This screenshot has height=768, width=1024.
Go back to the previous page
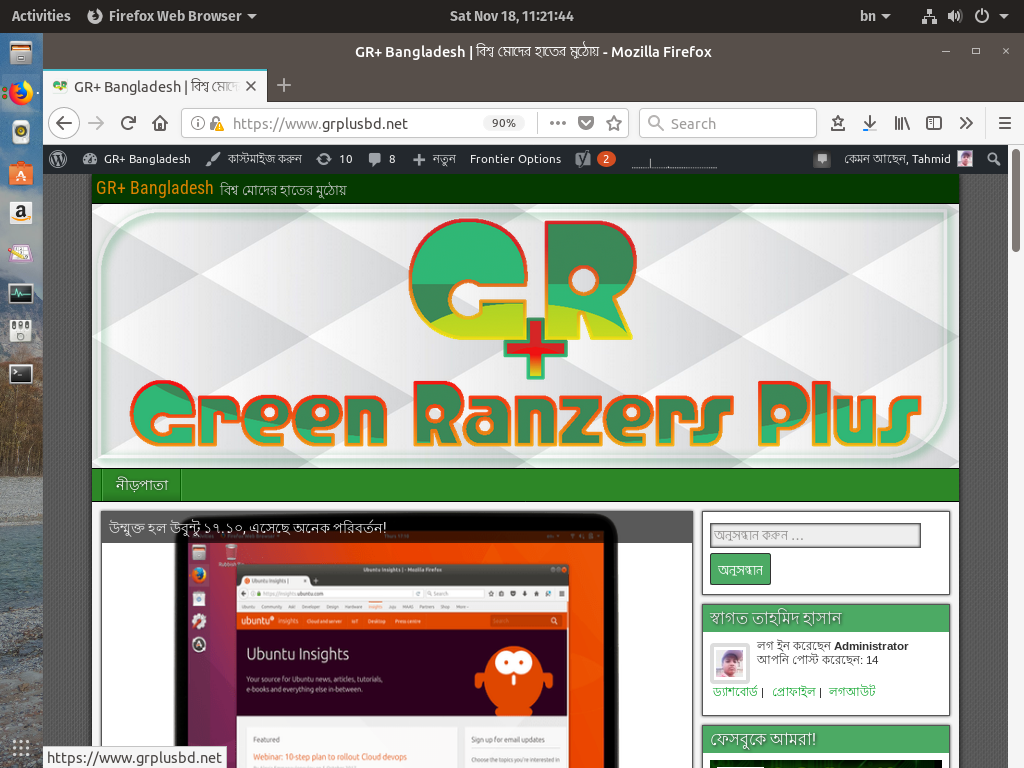pyautogui.click(x=64, y=123)
